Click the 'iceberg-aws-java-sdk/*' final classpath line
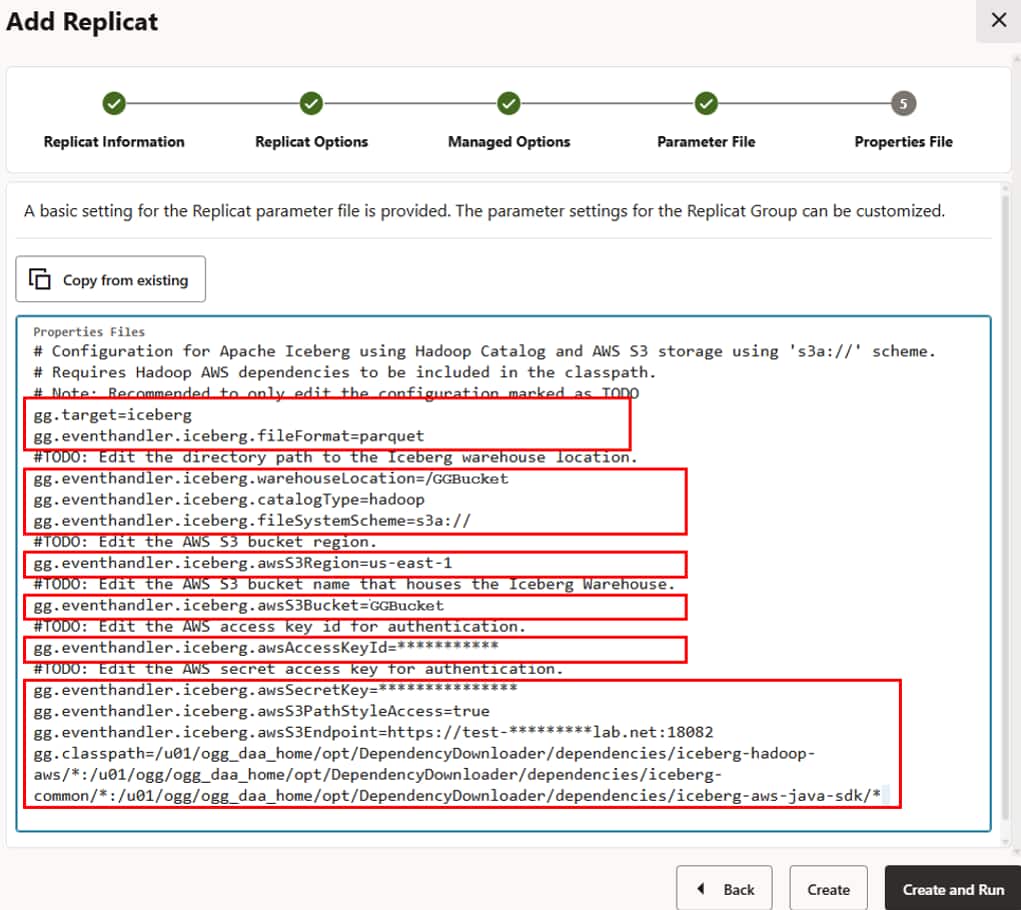The width and height of the screenshot is (1021, 910). pos(457,795)
